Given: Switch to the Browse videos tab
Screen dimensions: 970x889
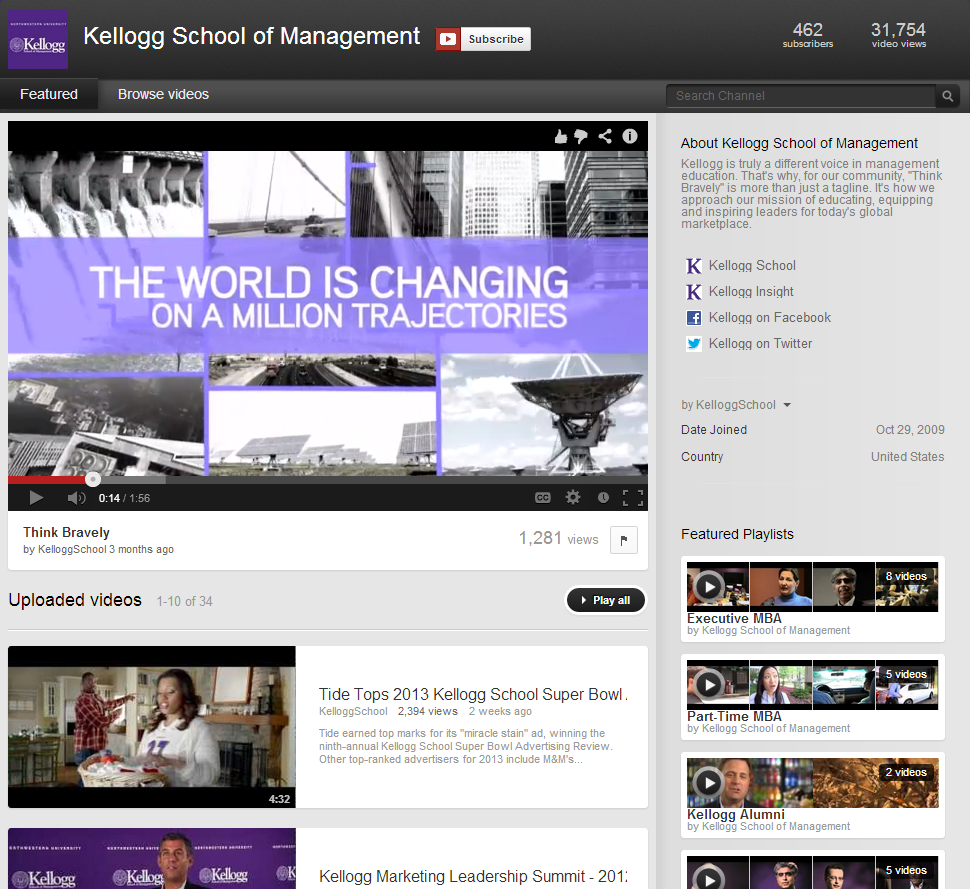Looking at the screenshot, I should tap(163, 94).
